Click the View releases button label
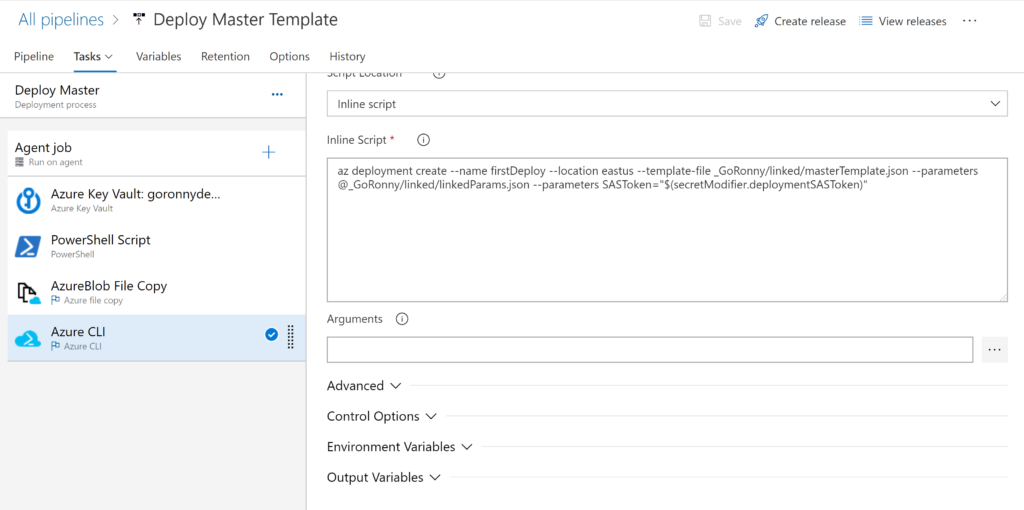Screen dimensions: 1024x510 [x=912, y=22]
